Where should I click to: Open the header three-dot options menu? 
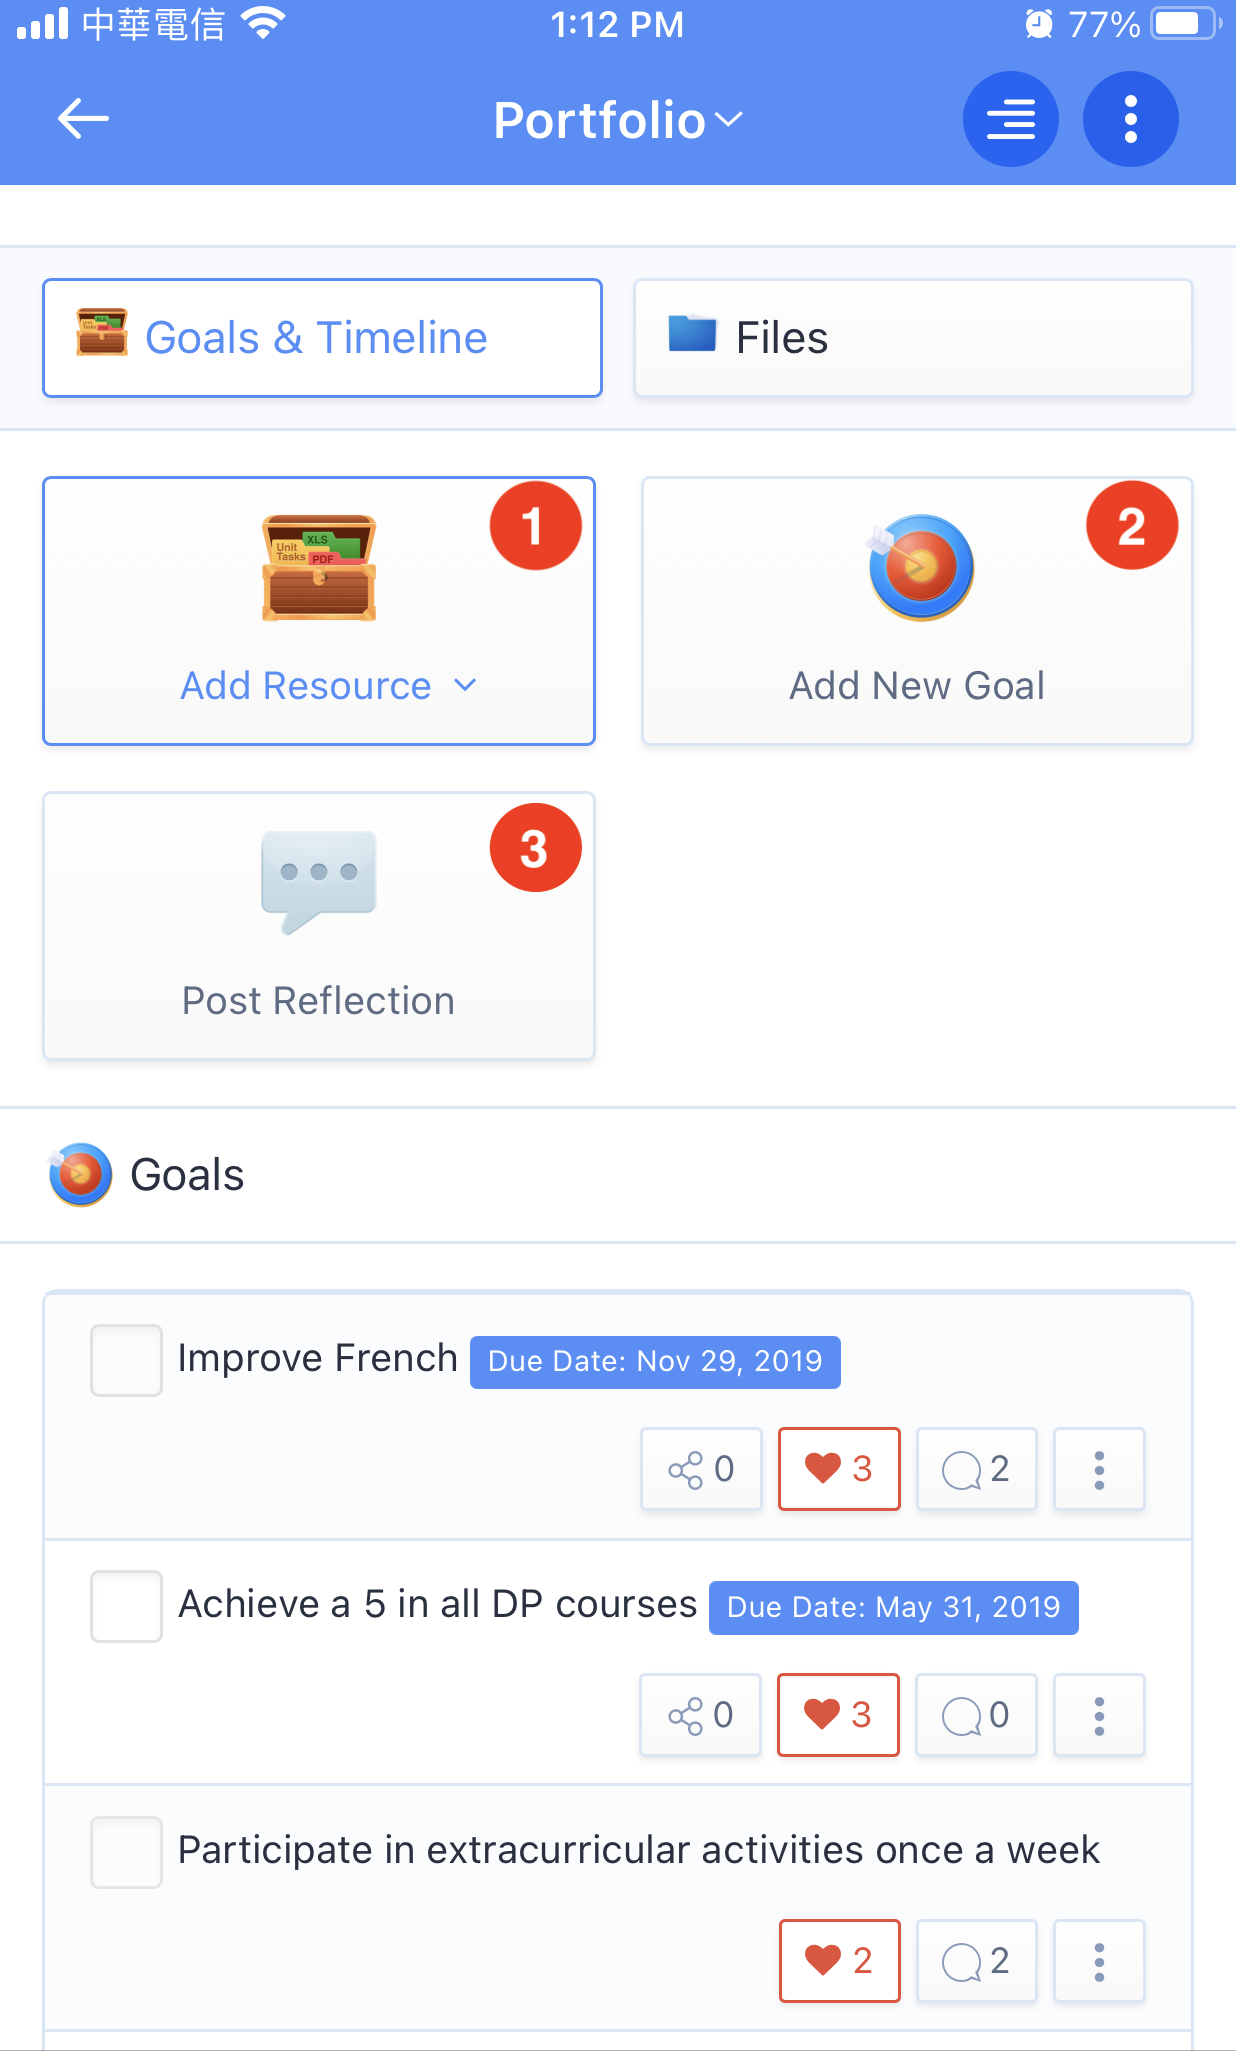click(1130, 119)
